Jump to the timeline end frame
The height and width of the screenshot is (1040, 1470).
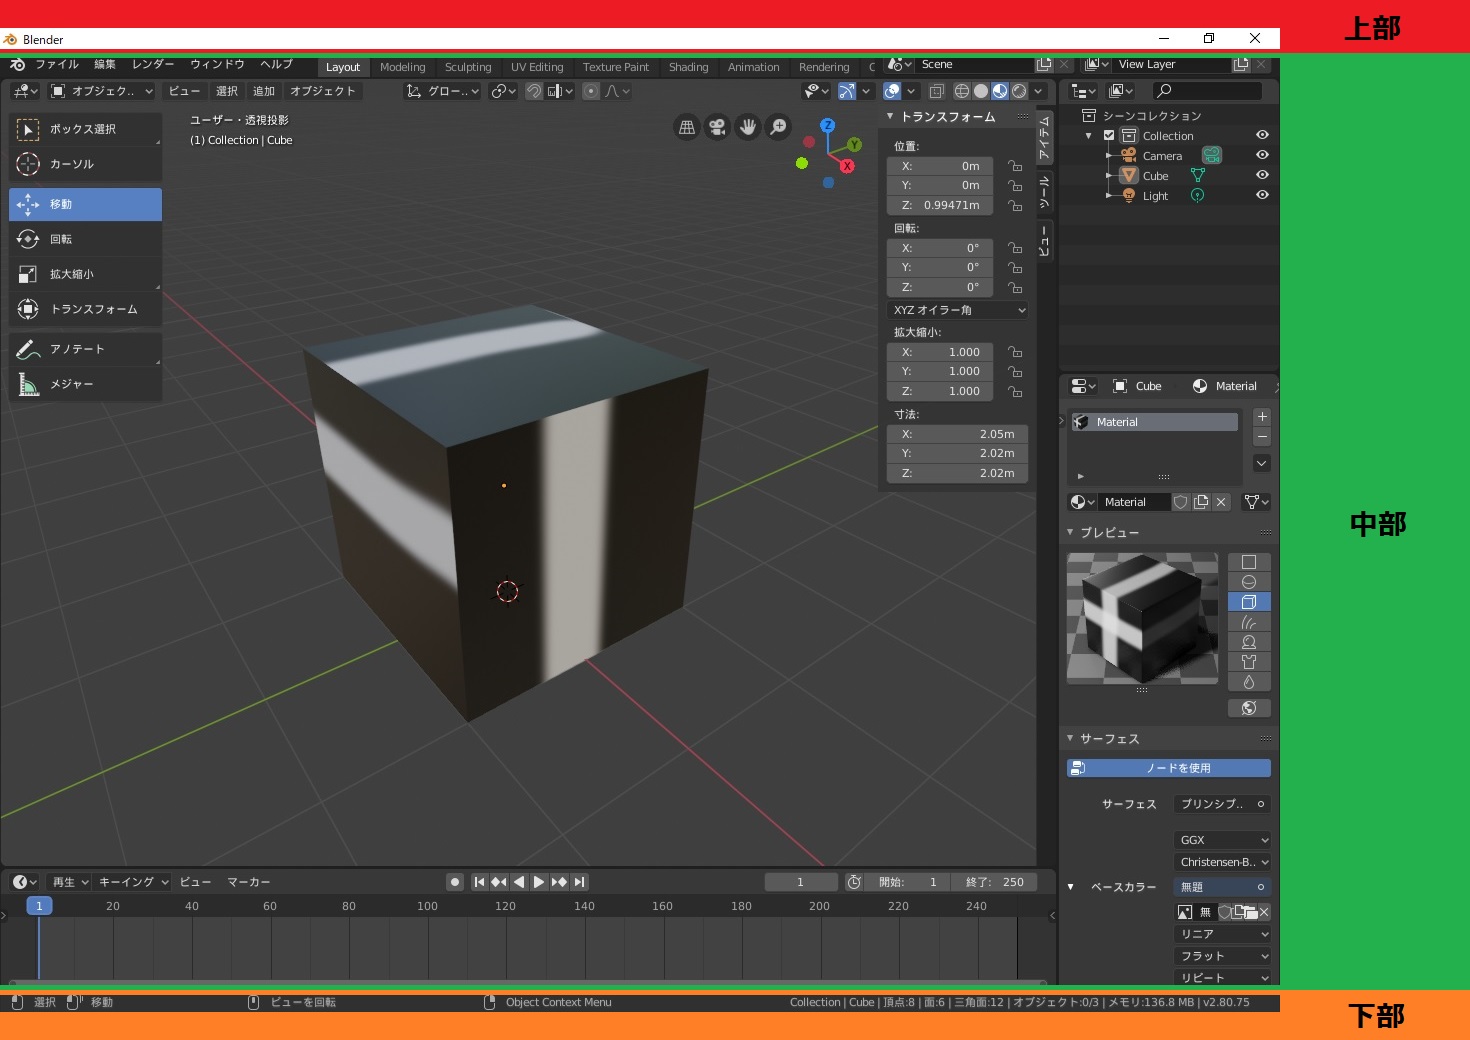pos(579,882)
